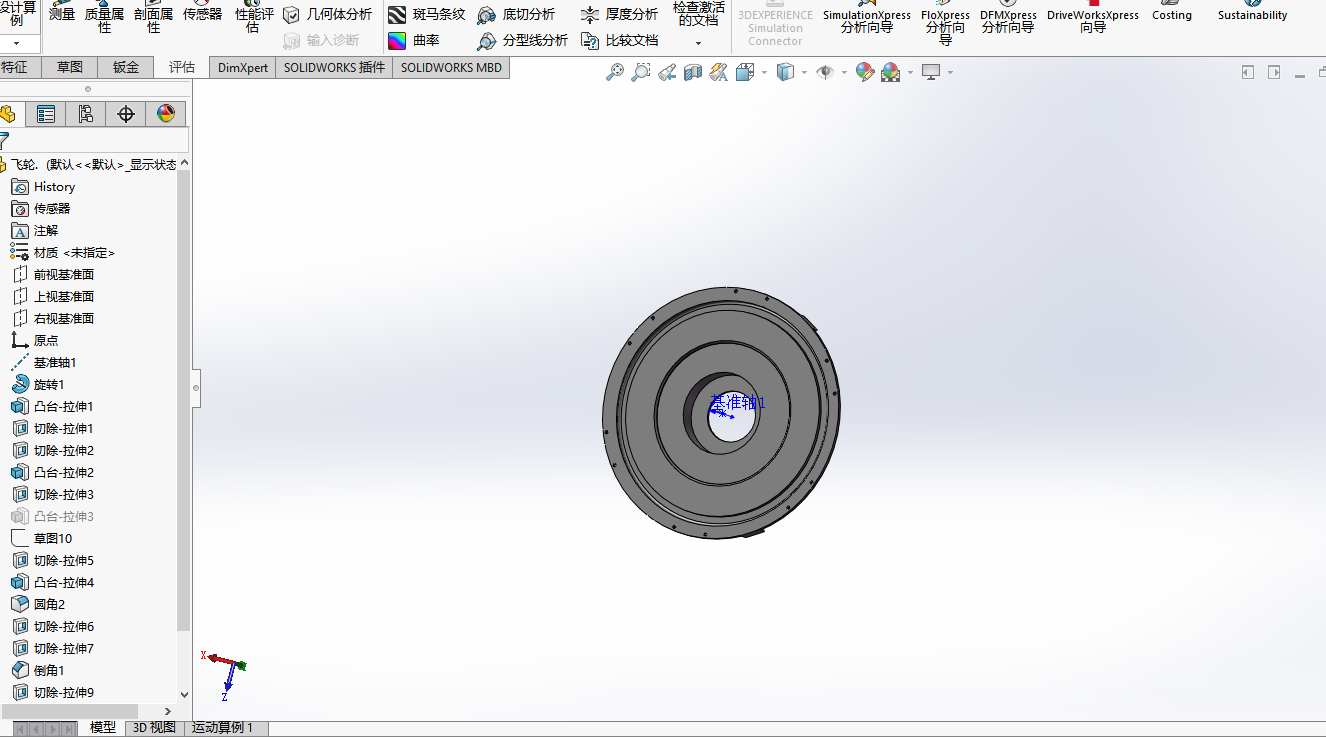Open 分型线分析 parting line analysis

pos(523,41)
